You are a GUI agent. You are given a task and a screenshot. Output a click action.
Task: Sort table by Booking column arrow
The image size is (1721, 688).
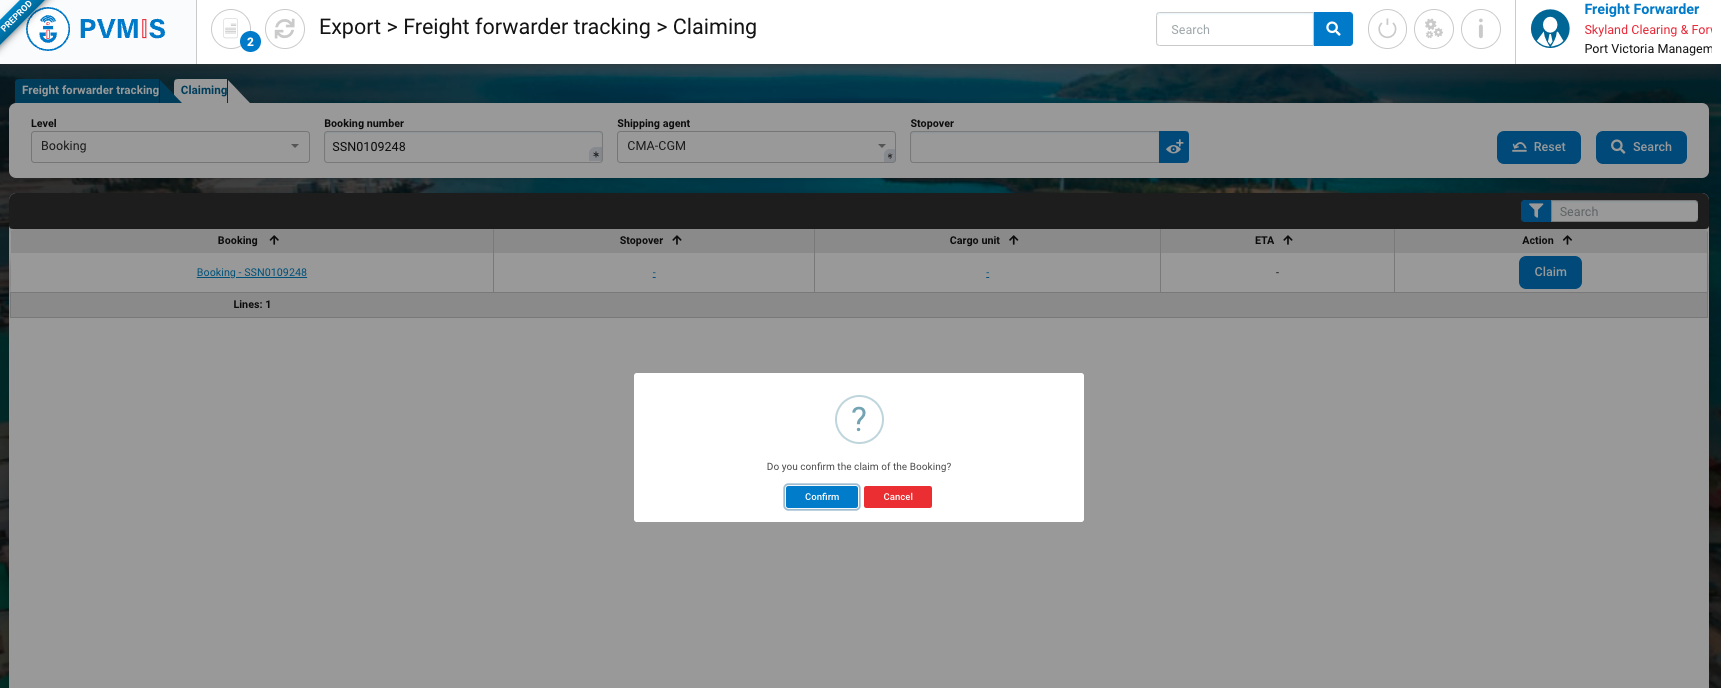pos(274,240)
